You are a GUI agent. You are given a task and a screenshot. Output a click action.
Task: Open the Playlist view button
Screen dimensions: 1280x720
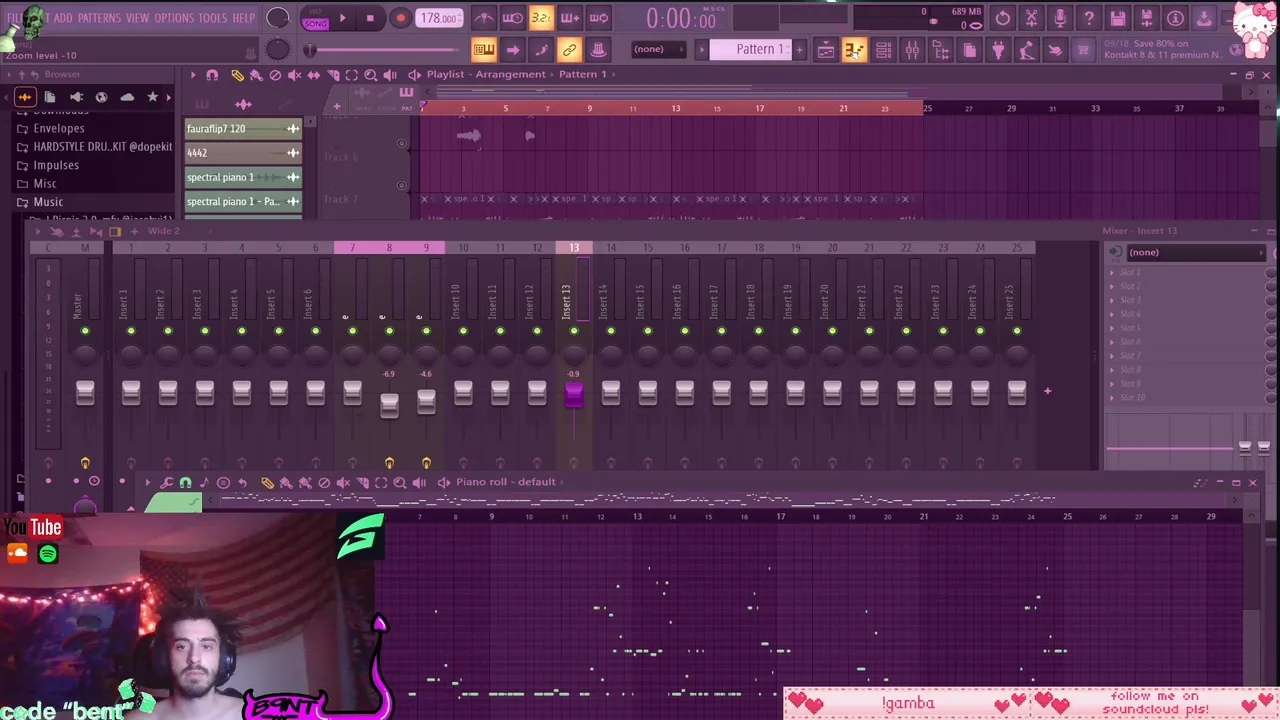(x=826, y=50)
